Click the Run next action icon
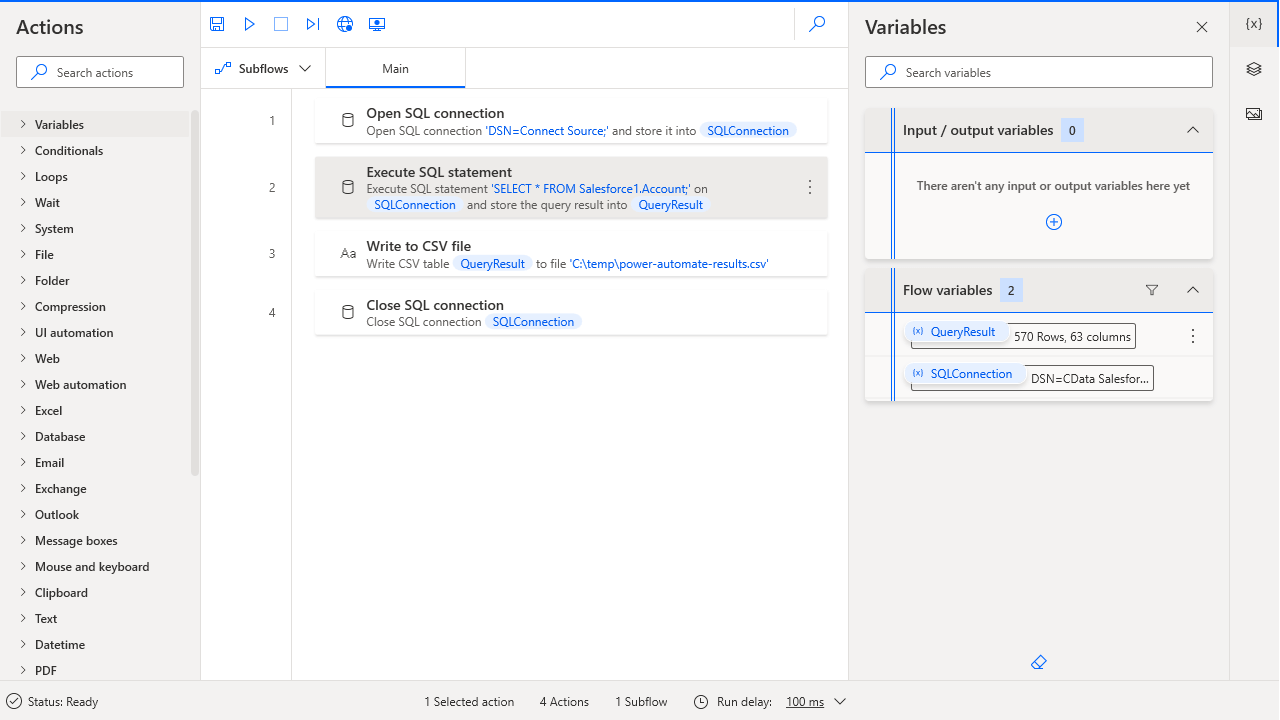Screen dimensions: 1280x720 point(313,24)
